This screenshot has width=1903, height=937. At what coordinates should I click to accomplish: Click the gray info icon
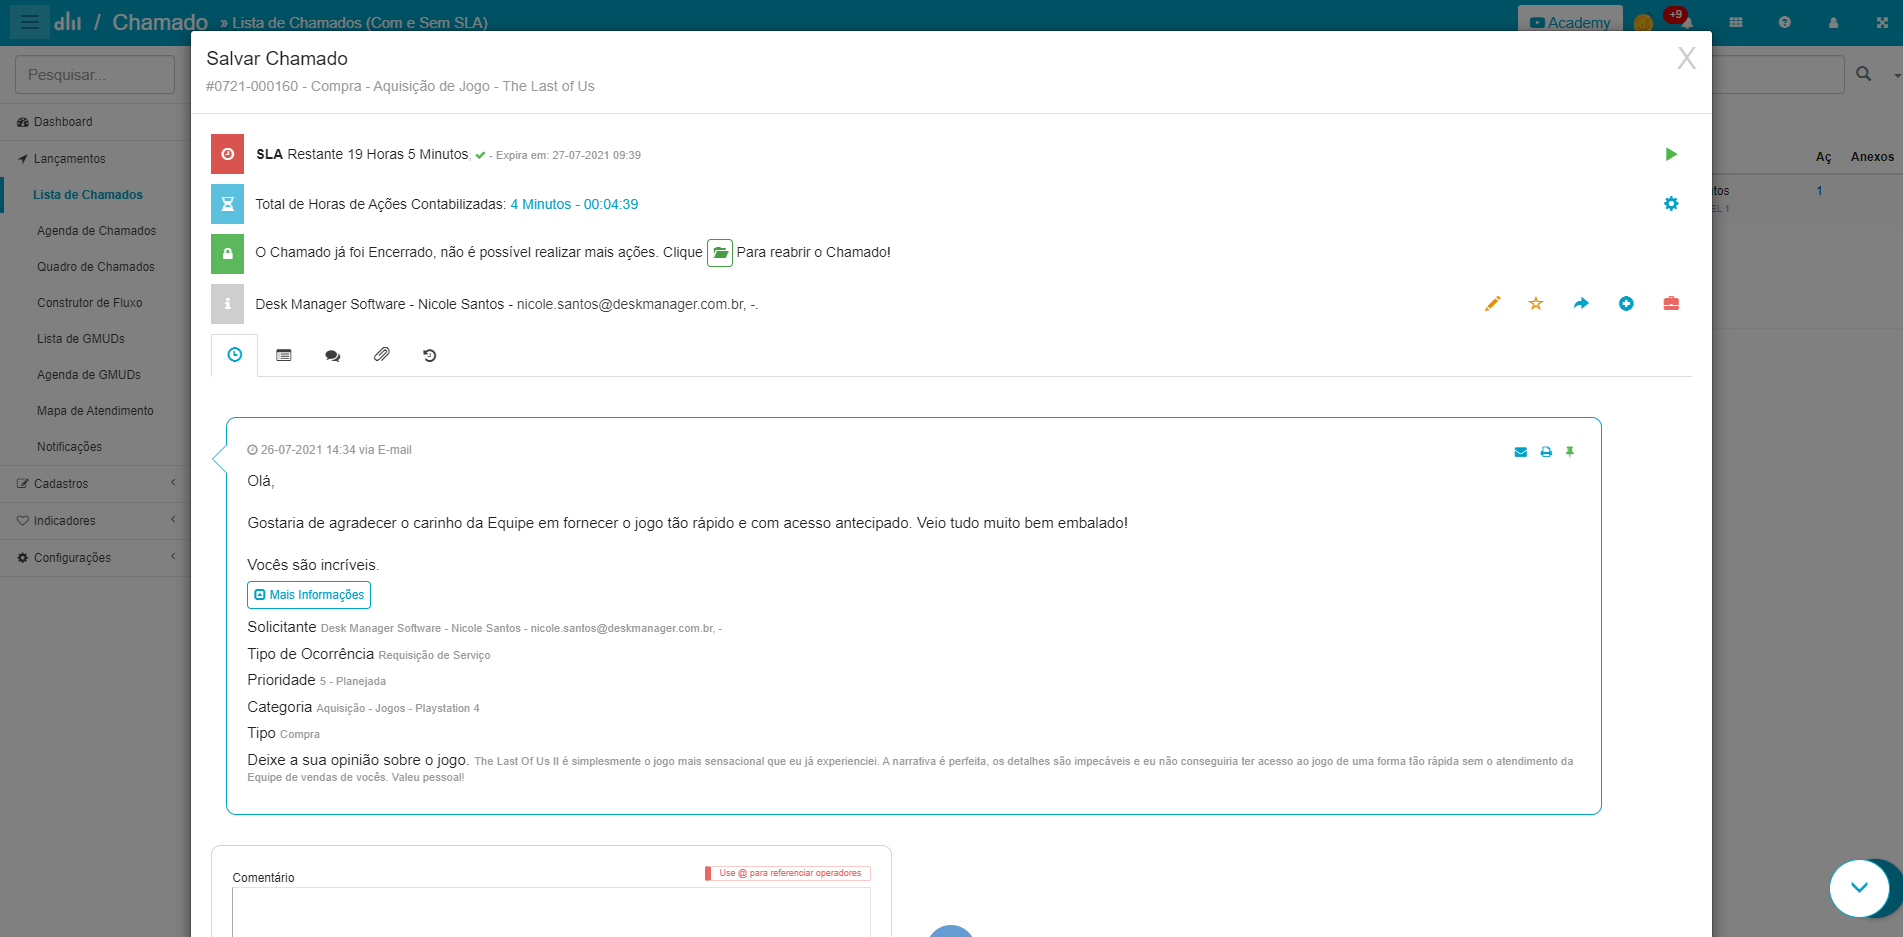228,304
